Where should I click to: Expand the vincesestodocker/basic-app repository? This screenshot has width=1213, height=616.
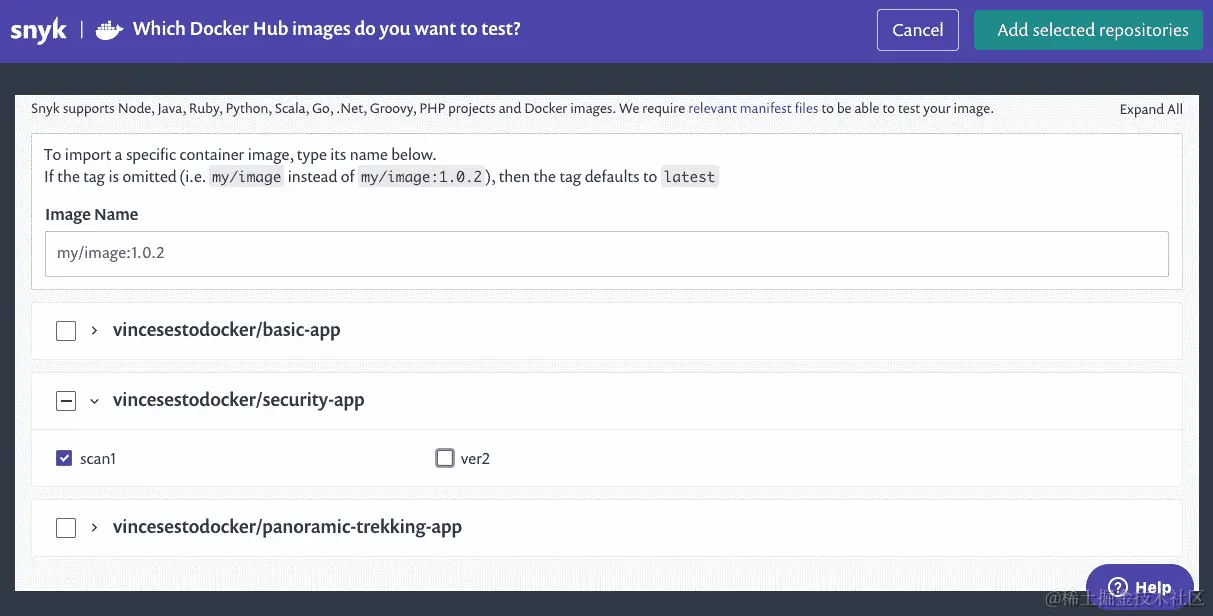[93, 329]
